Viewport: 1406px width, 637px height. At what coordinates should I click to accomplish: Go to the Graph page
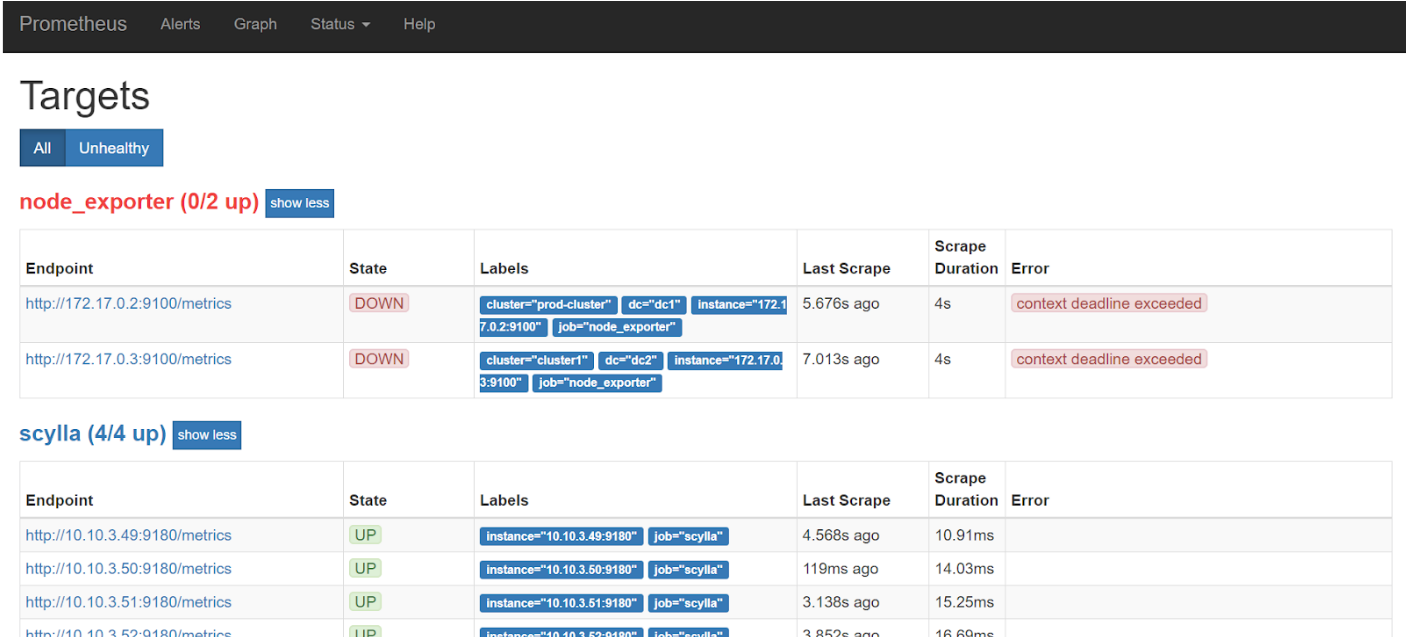pos(255,24)
